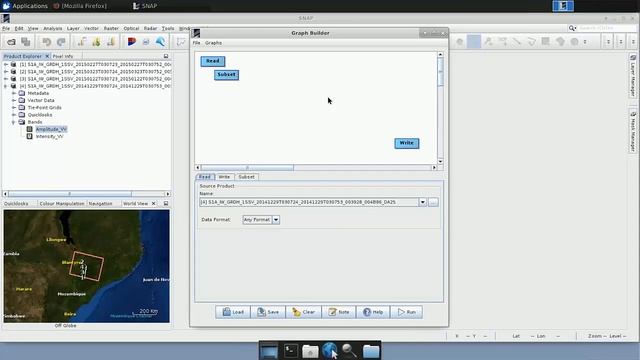Click the Close/Save products icon beside Open Product

(26, 42)
